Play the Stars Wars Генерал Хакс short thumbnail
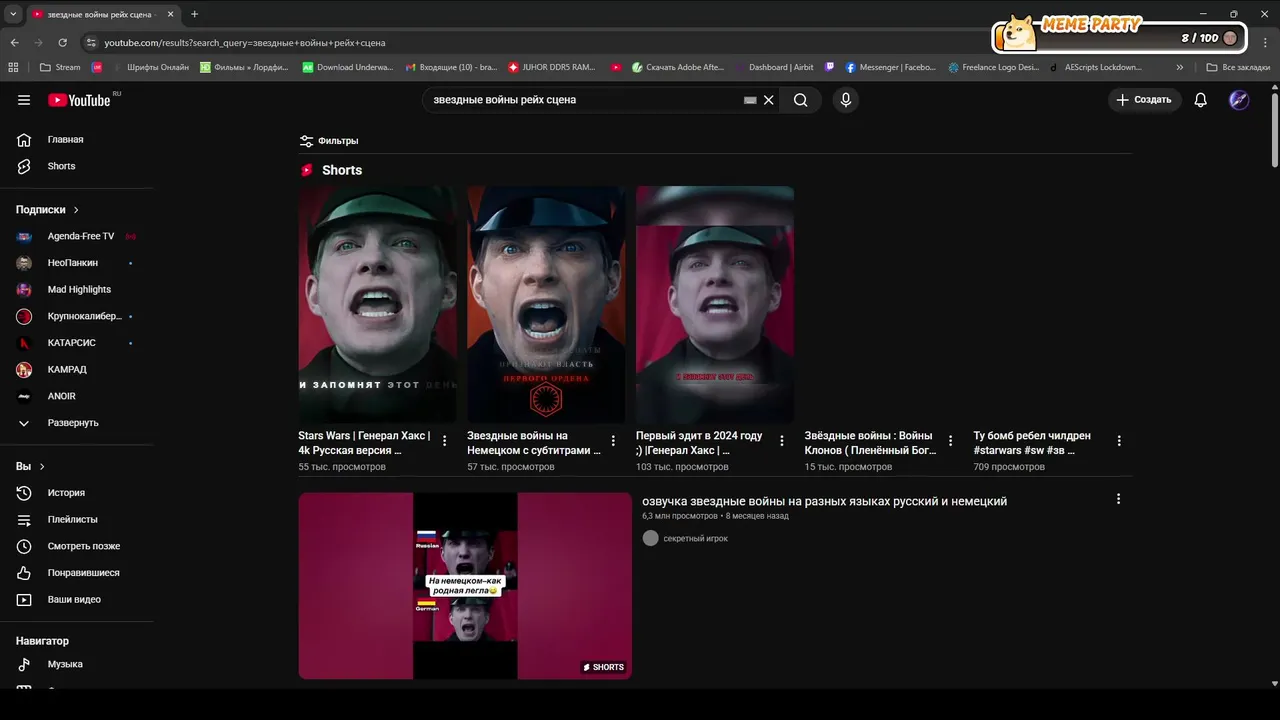Screen dimensions: 1280x720 (377, 305)
